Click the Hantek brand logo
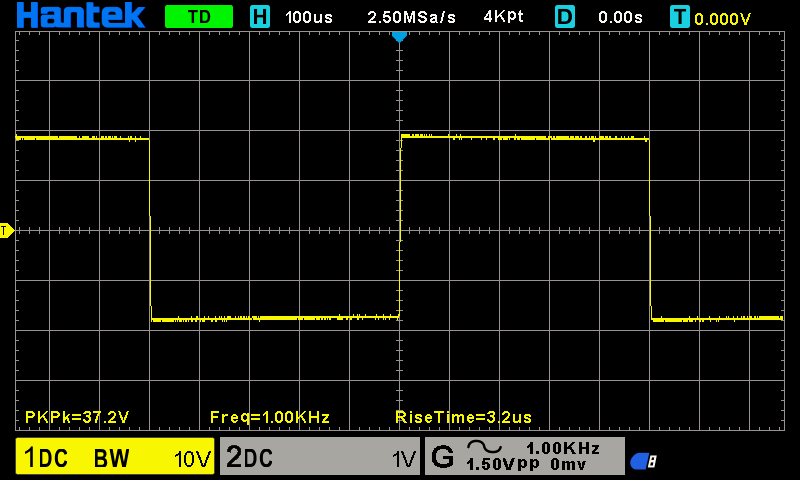 coord(81,15)
